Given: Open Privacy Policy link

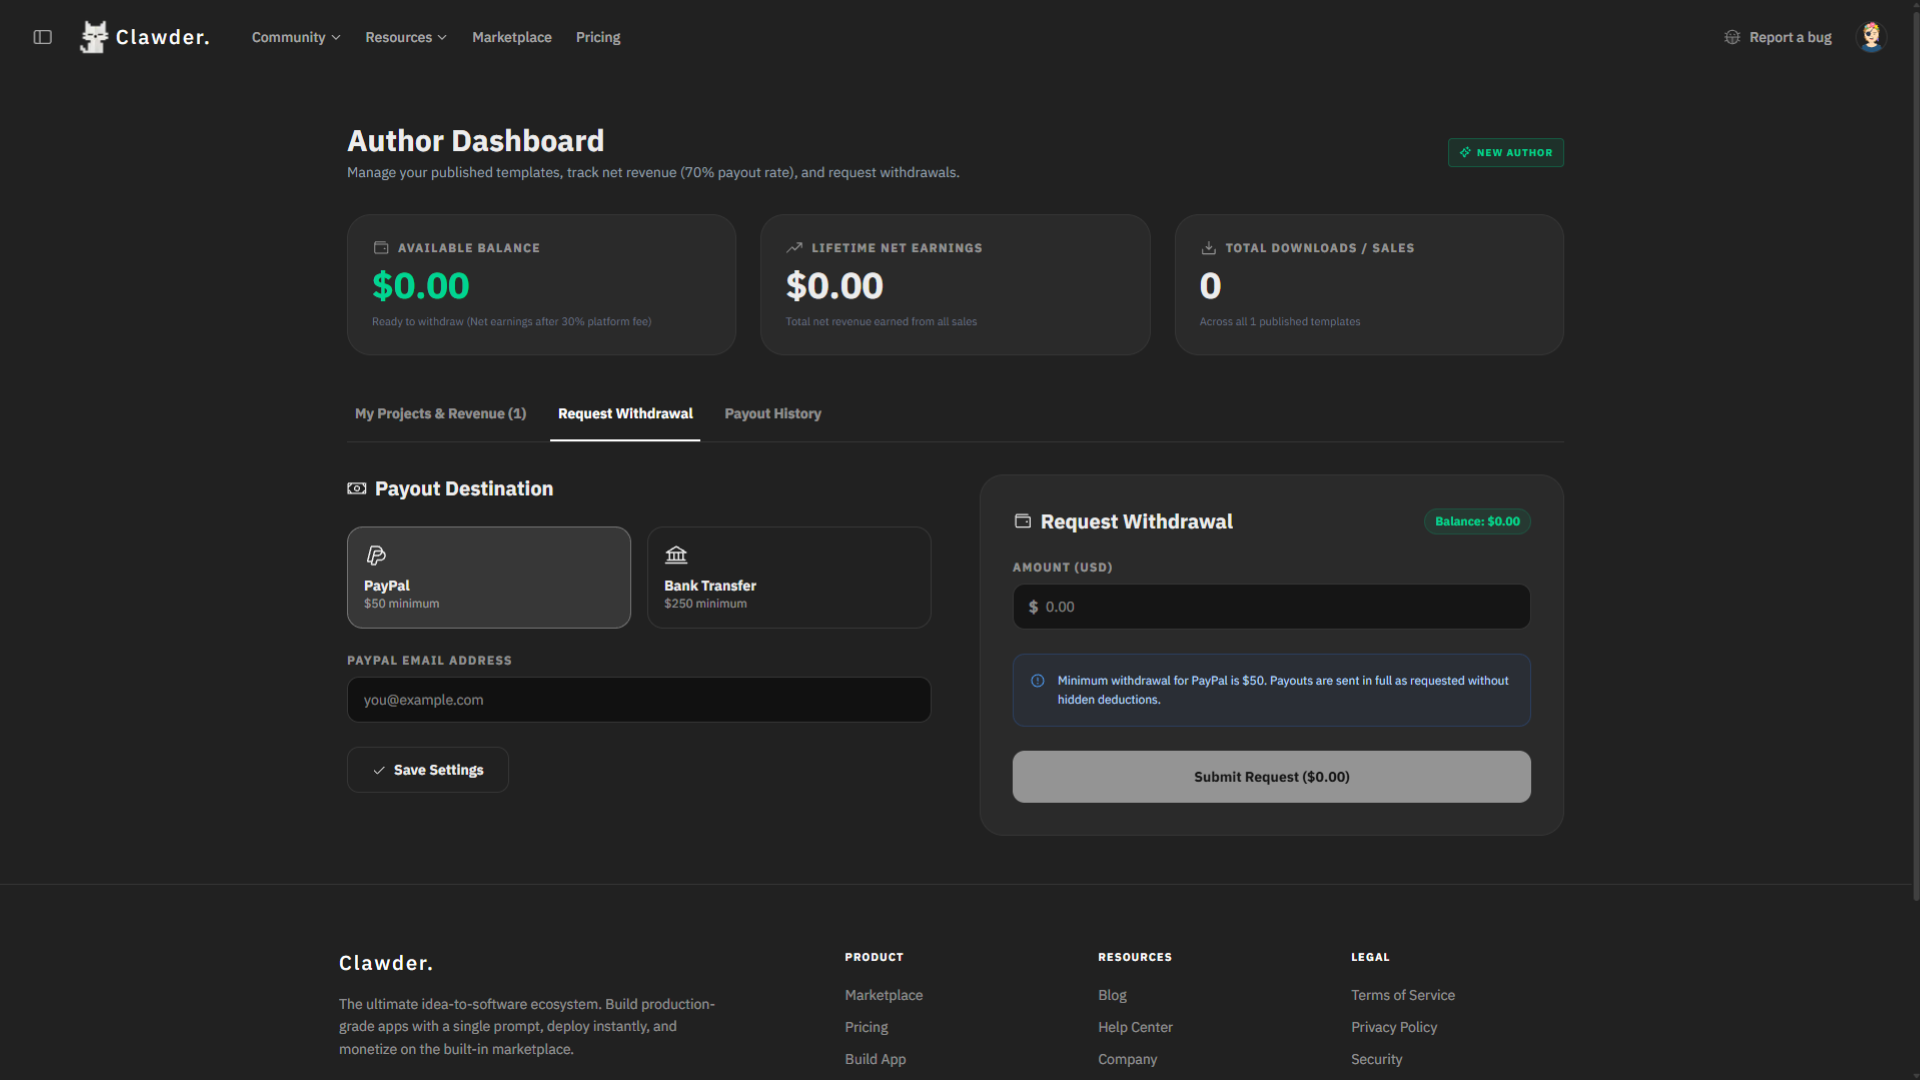Looking at the screenshot, I should 1394,1027.
